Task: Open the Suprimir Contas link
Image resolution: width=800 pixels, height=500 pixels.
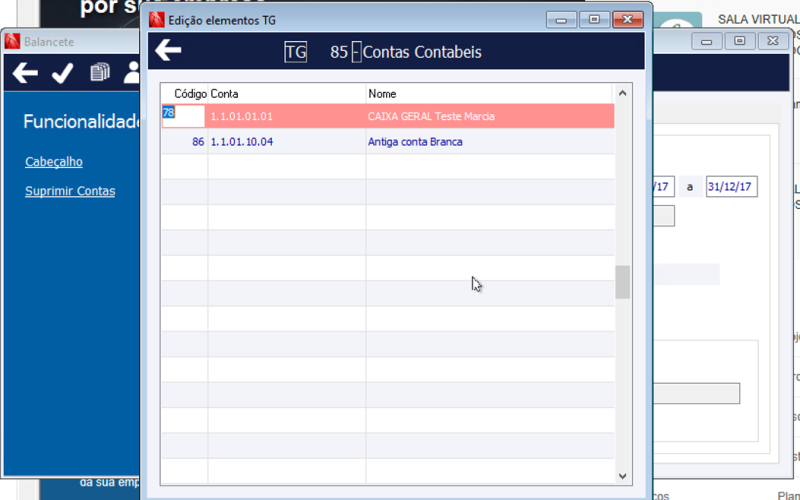Action: point(70,191)
